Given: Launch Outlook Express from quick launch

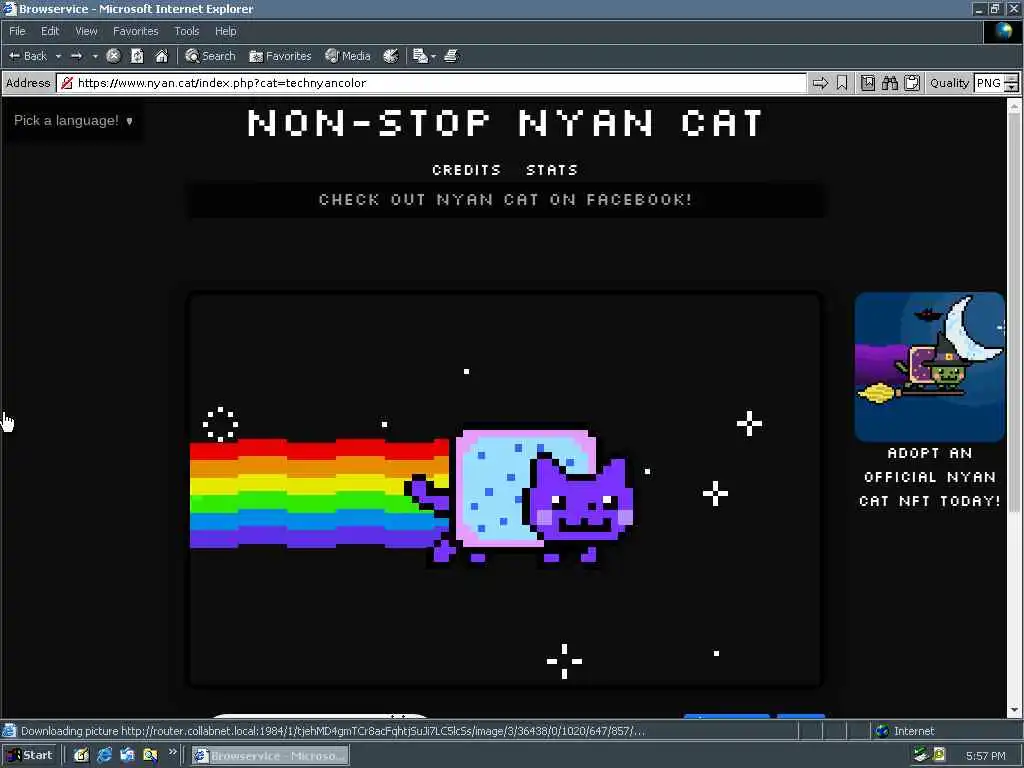Looking at the screenshot, I should click(127, 756).
